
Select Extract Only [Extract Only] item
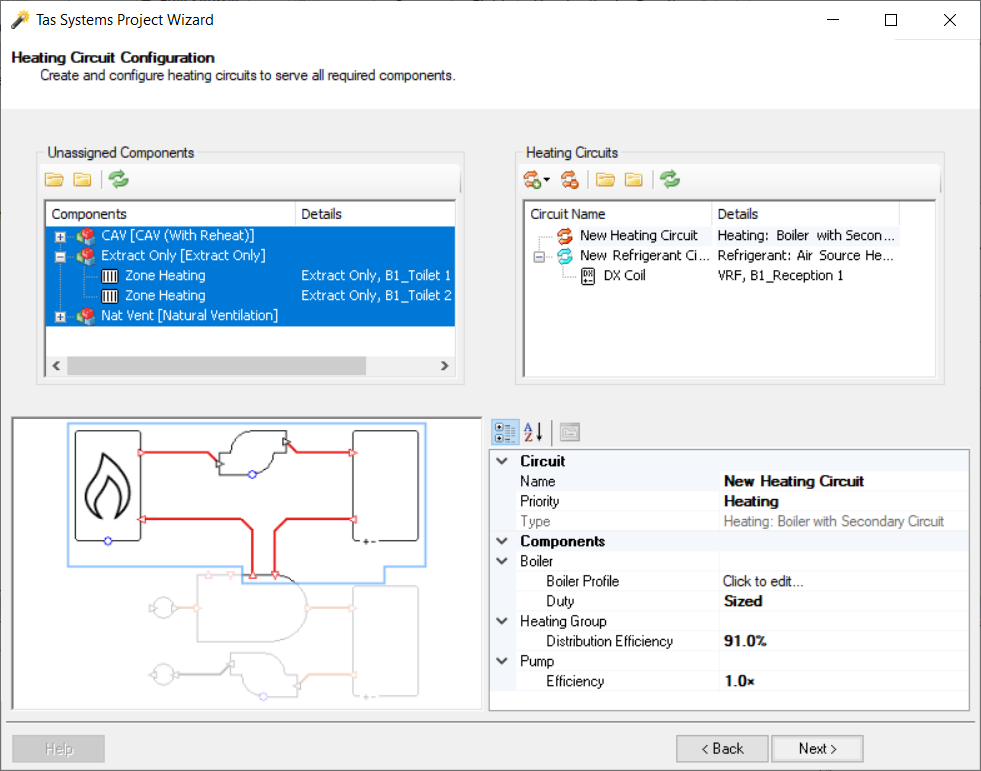click(x=183, y=256)
